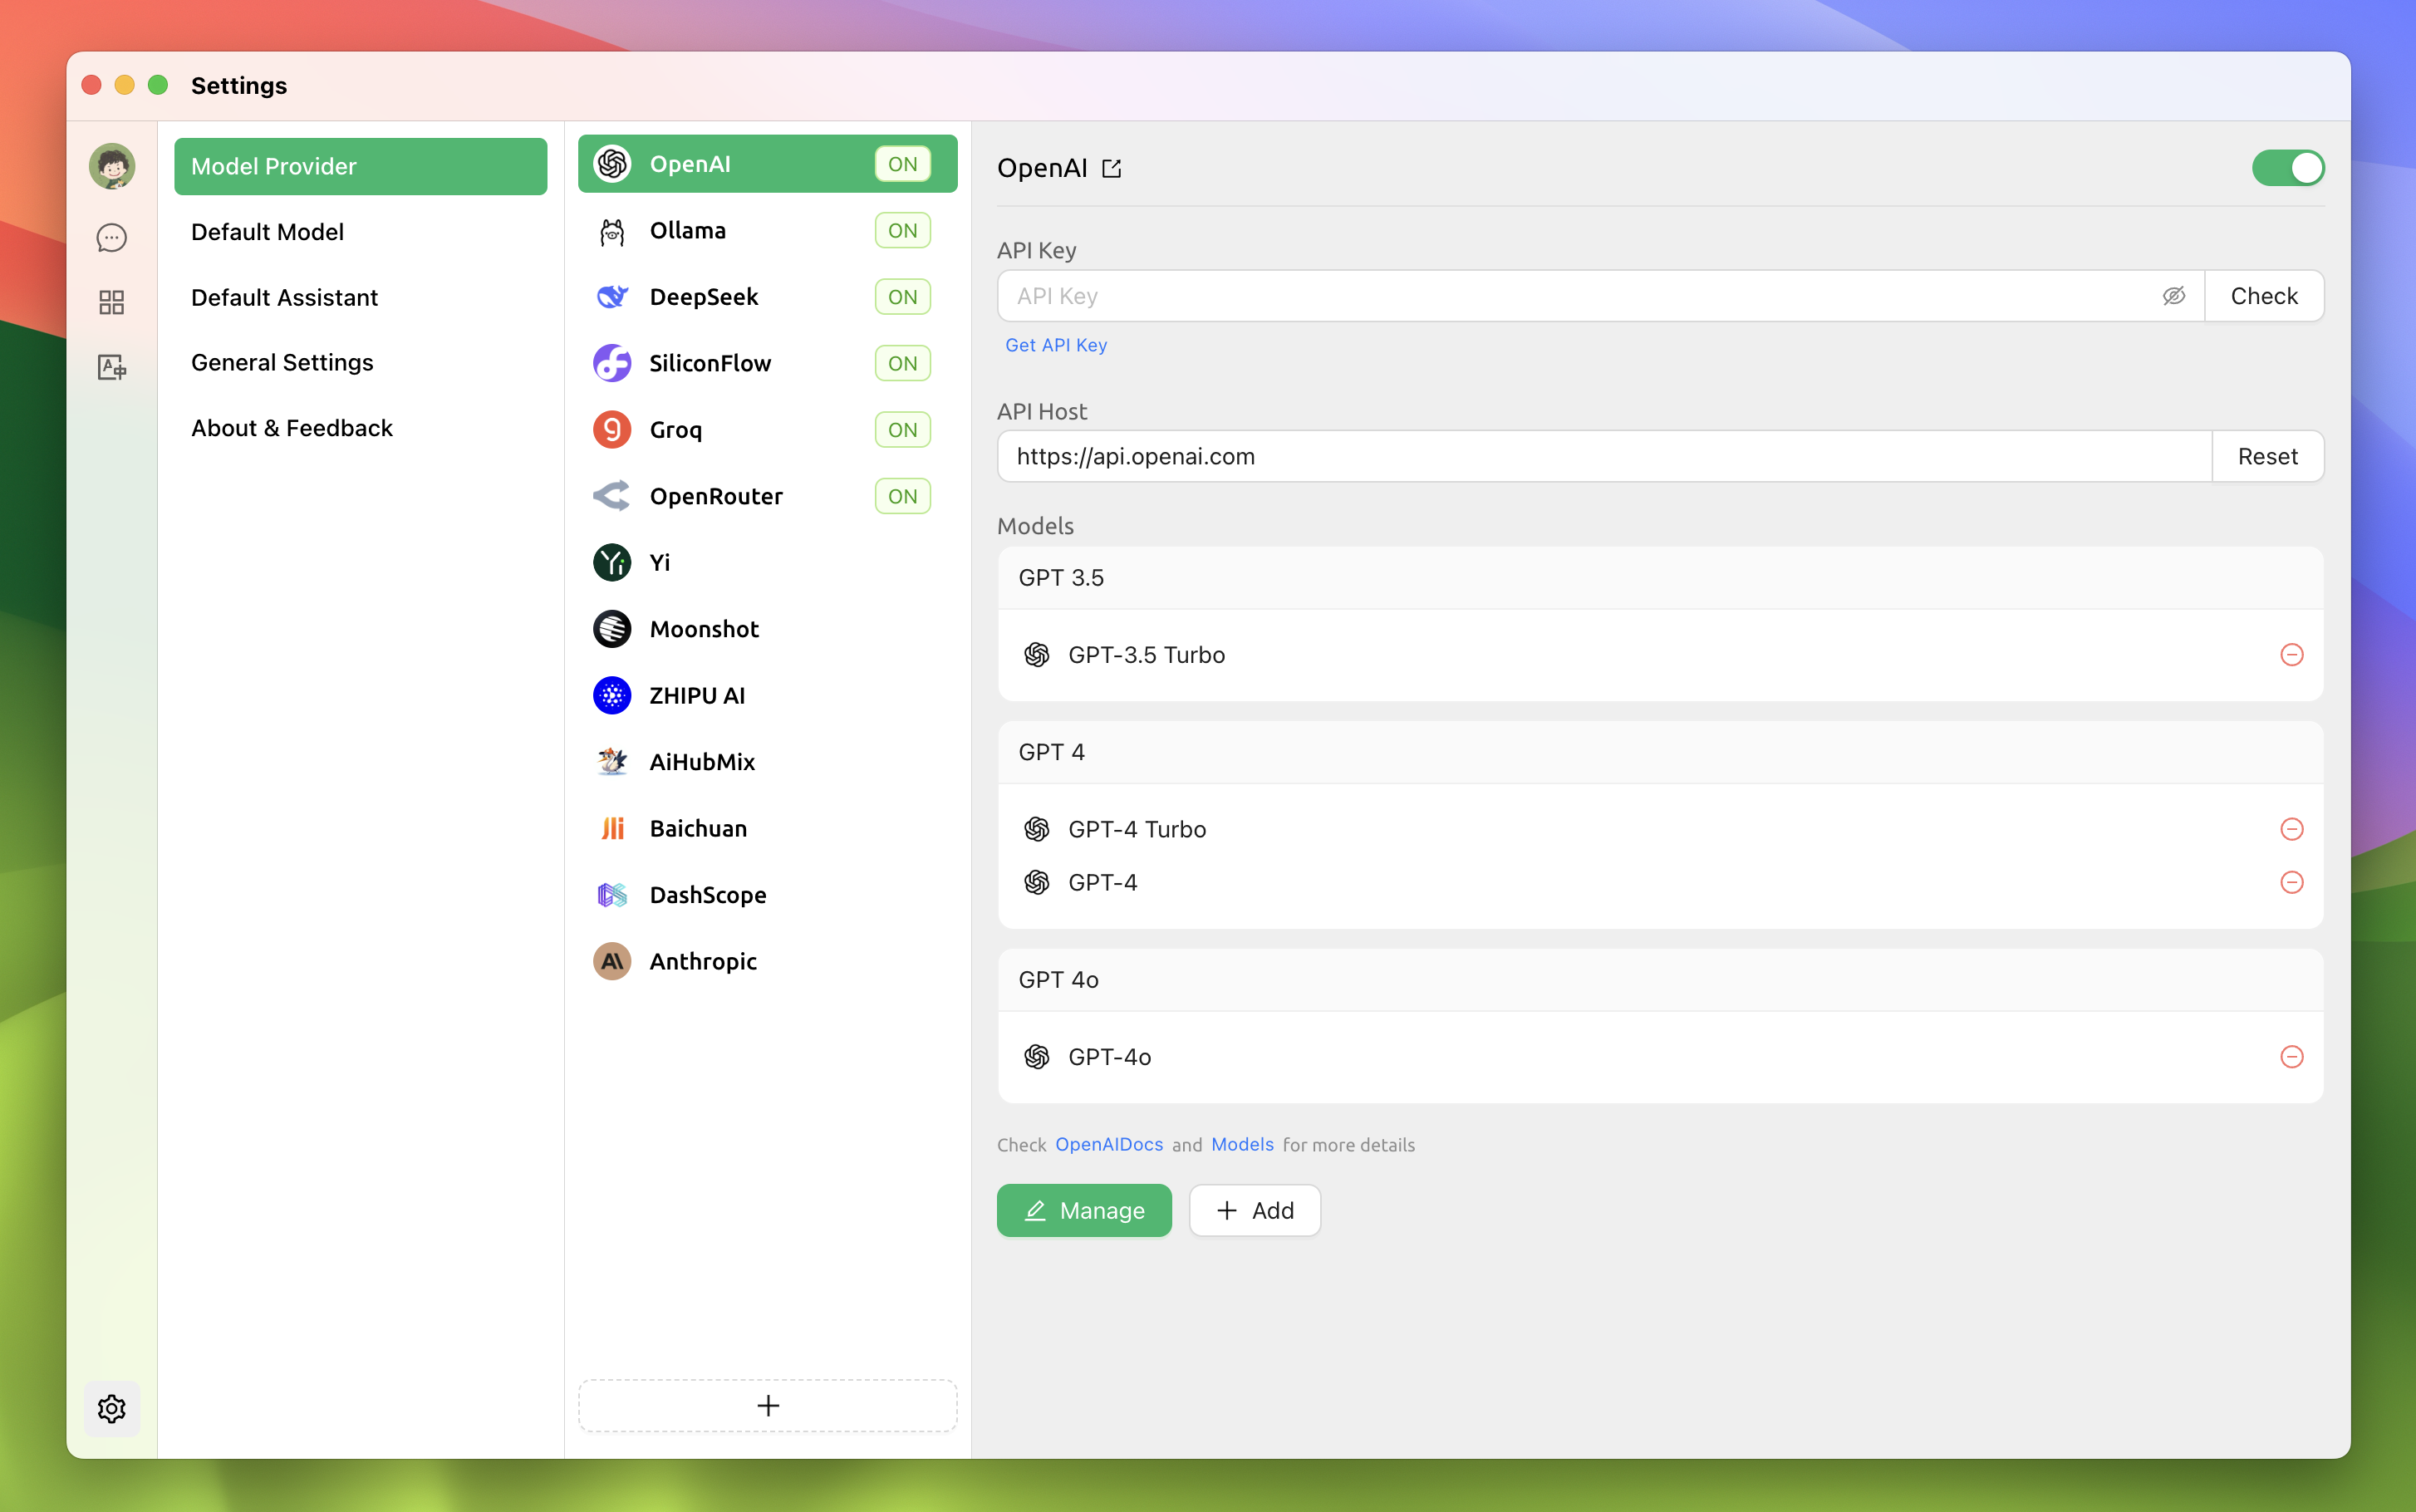The width and height of the screenshot is (2416, 1512).
Task: Select the Model Provider menu item
Action: point(360,166)
